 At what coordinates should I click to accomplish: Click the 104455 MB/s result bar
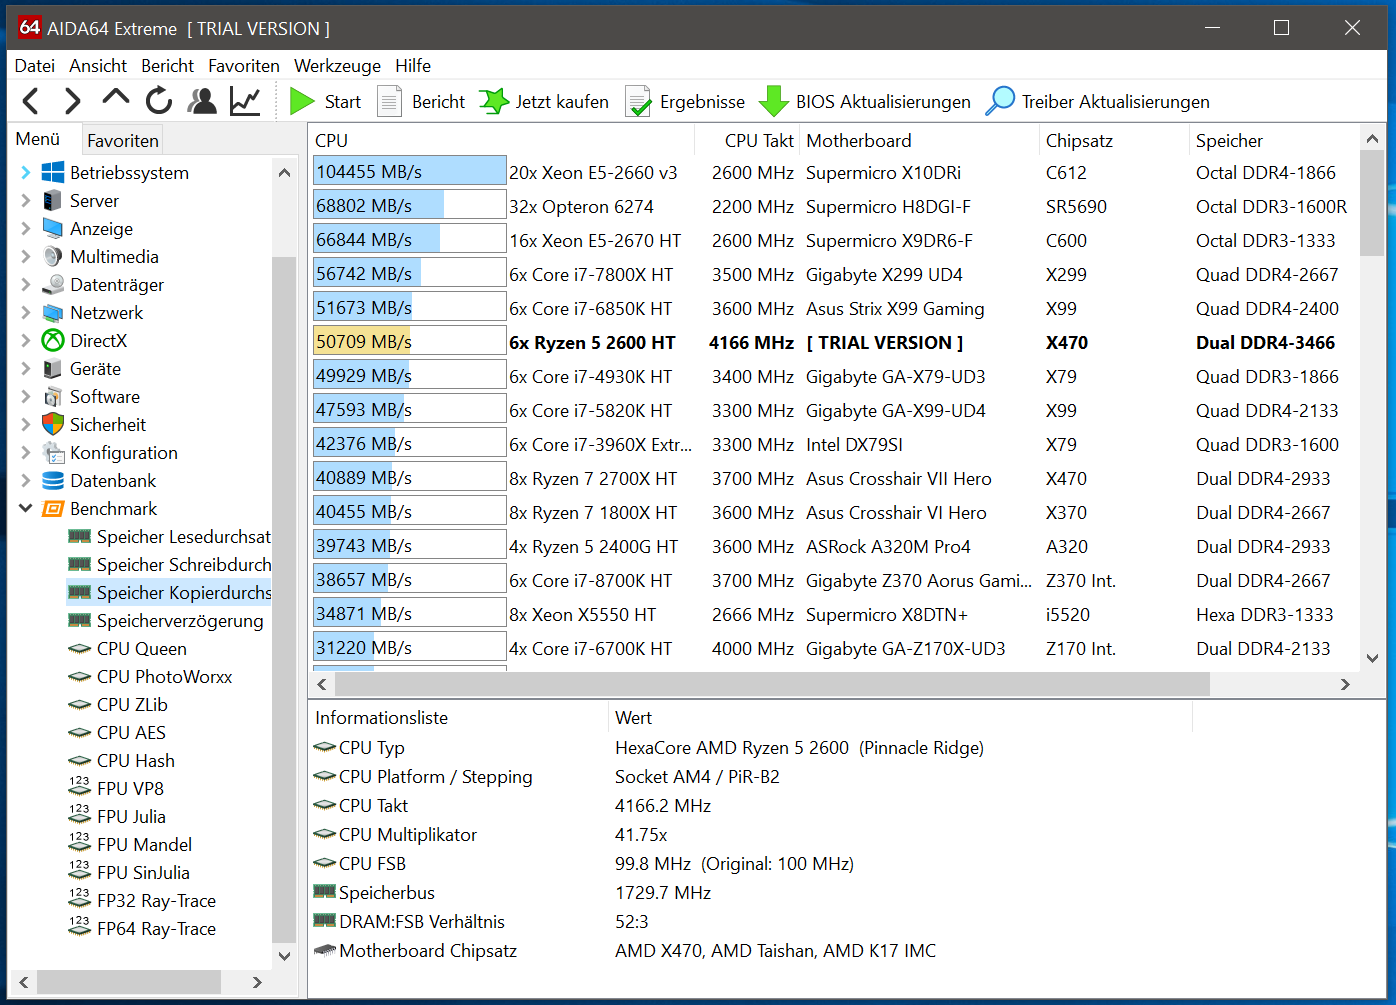point(410,172)
